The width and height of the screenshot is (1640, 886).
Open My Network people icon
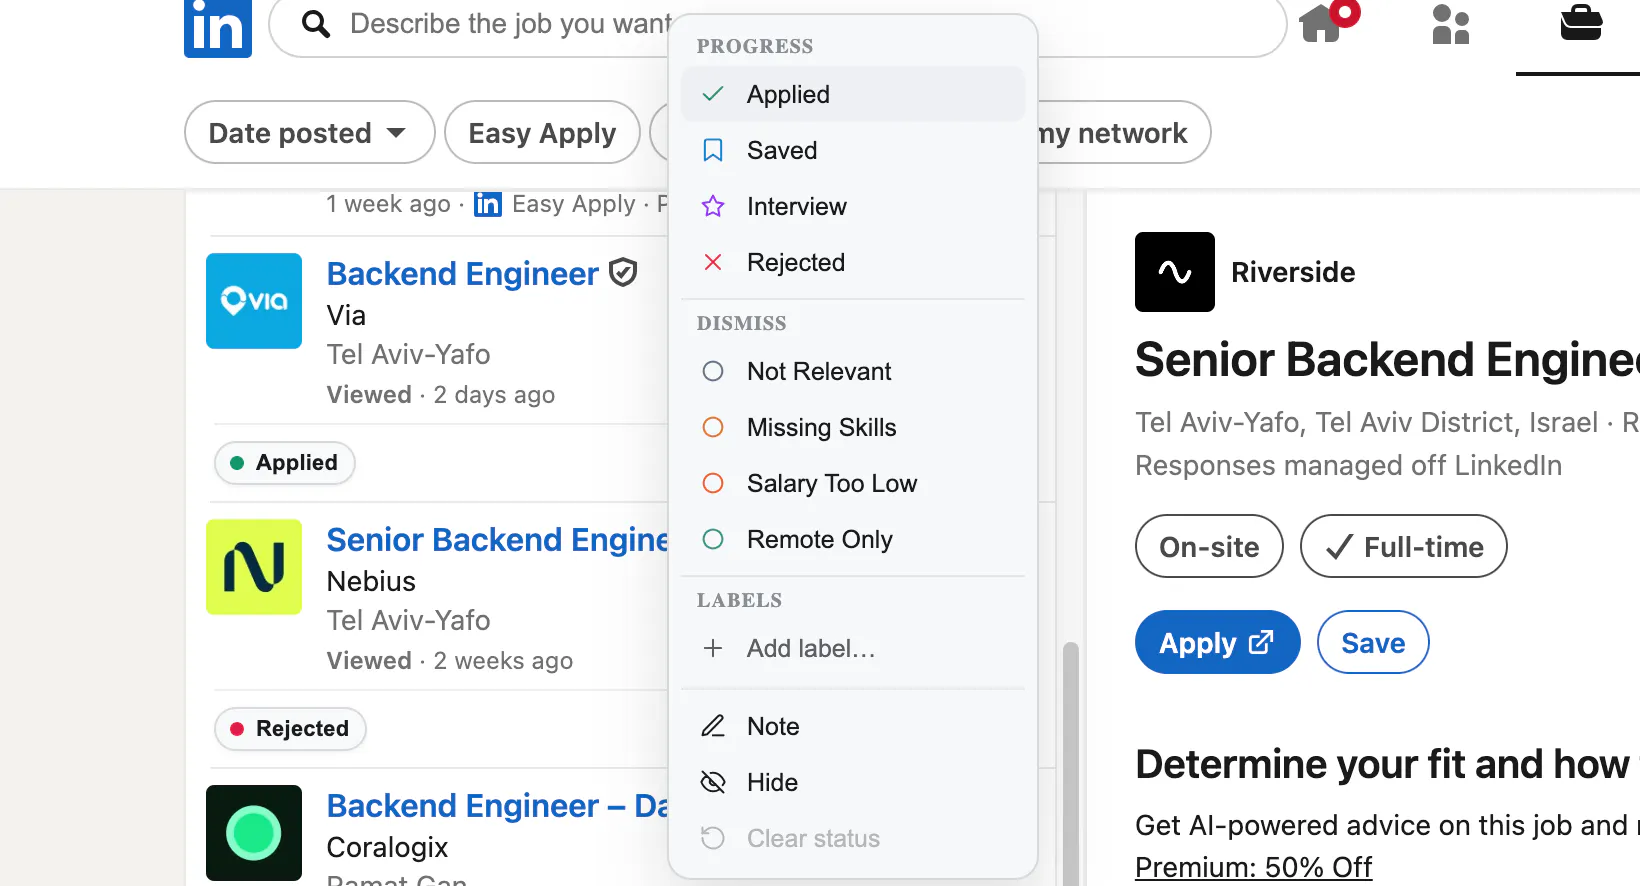(1450, 24)
